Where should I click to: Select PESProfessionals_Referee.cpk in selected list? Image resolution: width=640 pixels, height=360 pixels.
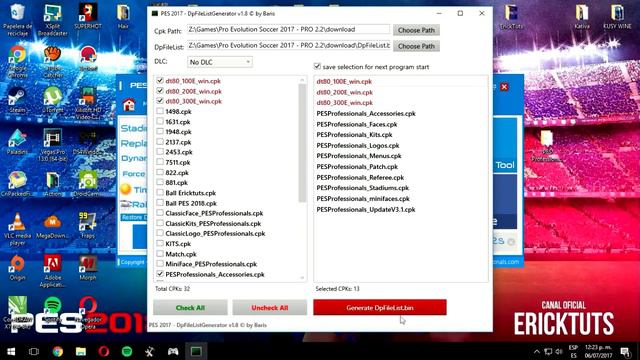[x=360, y=178]
